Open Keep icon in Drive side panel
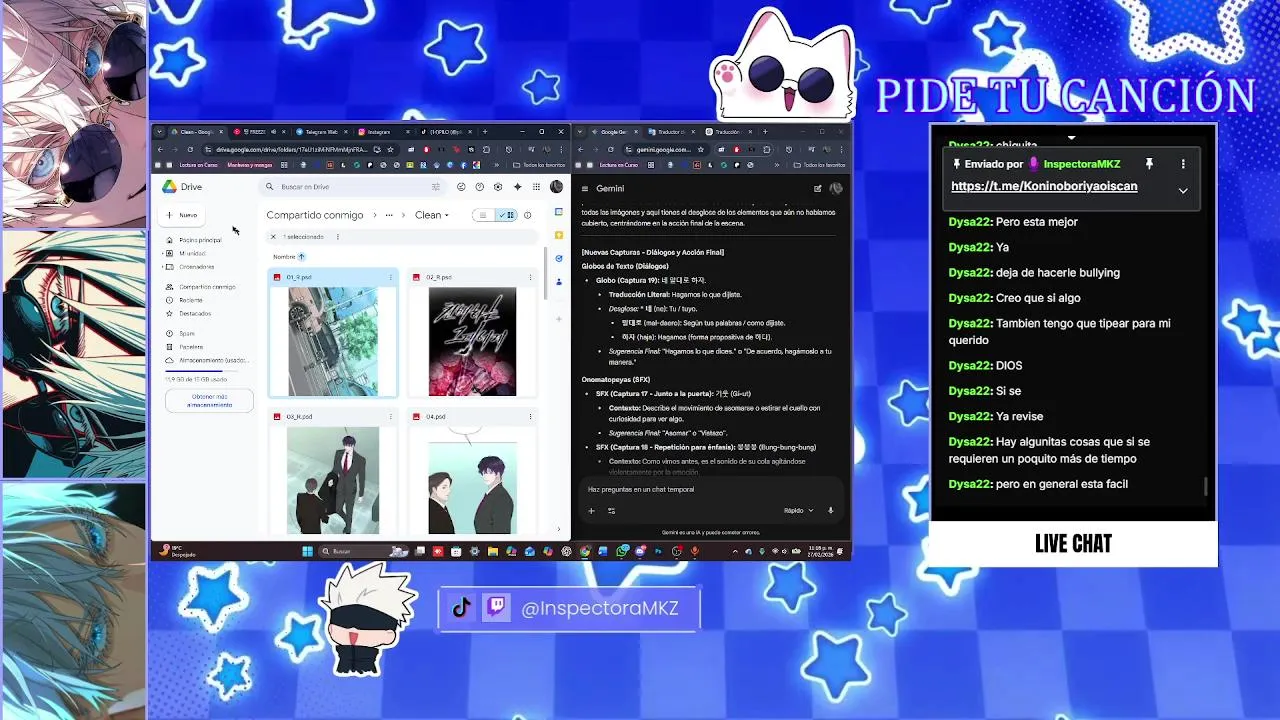 point(559,235)
